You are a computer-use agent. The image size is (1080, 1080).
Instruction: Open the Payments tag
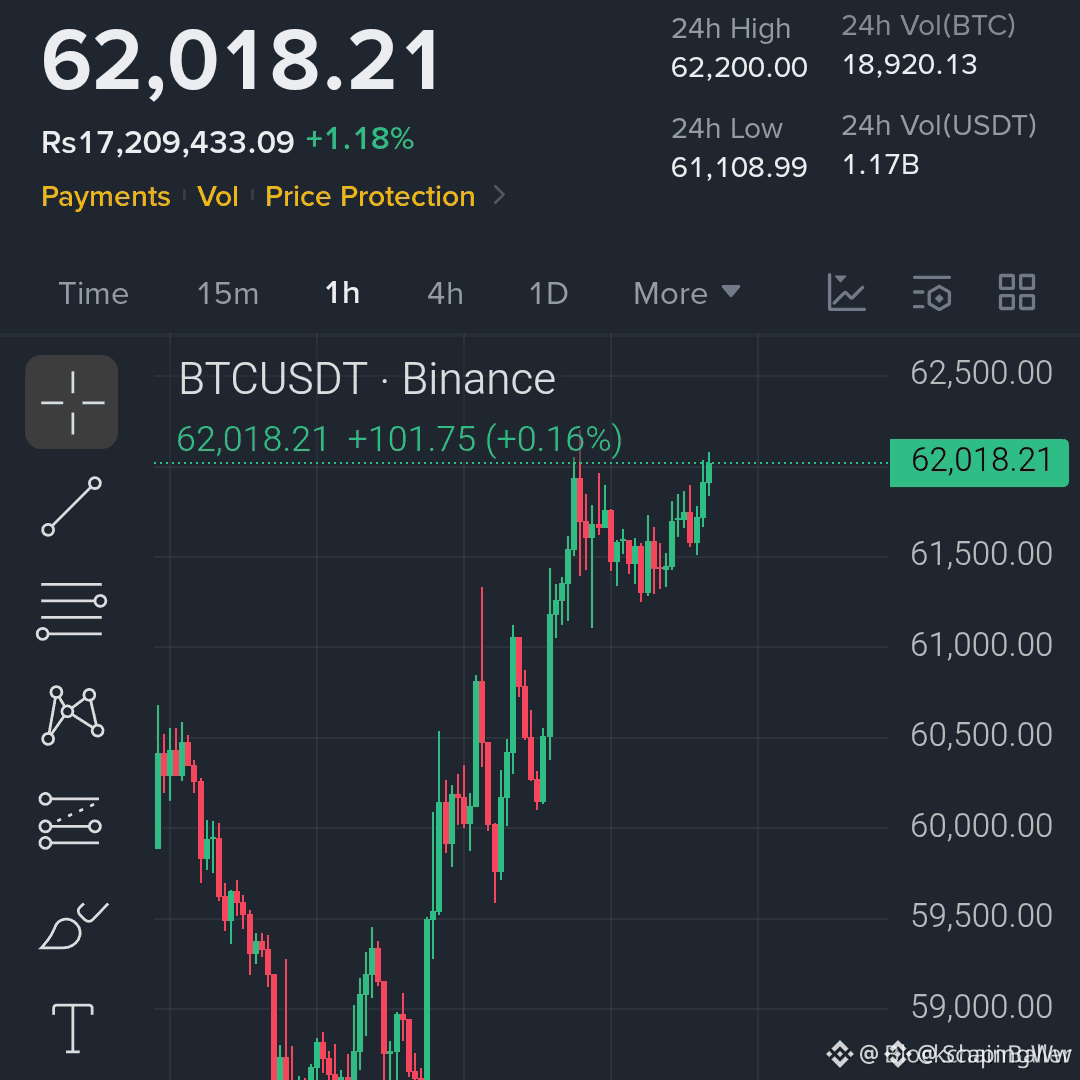tap(106, 197)
